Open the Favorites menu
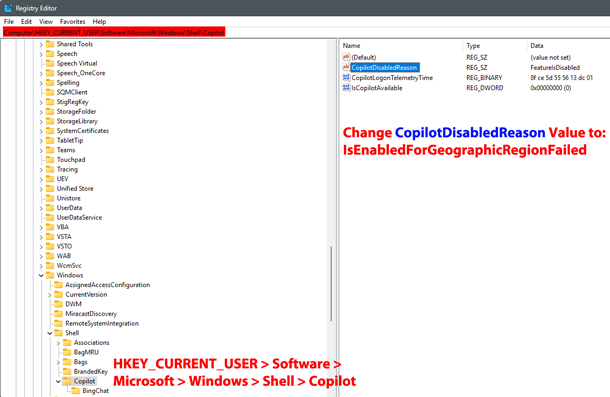 point(72,22)
